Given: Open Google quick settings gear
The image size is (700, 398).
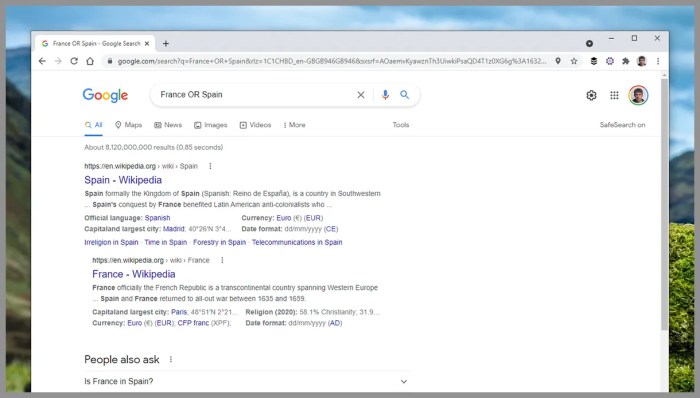Looking at the screenshot, I should tap(592, 95).
